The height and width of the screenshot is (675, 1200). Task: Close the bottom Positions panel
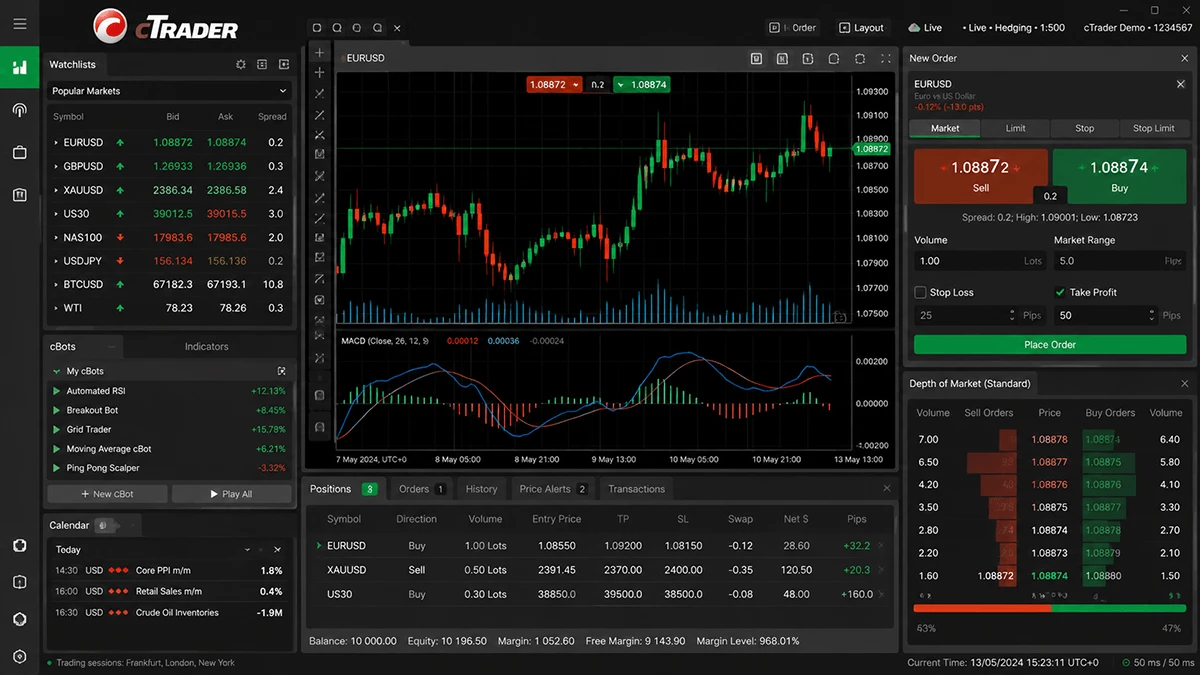coord(887,488)
